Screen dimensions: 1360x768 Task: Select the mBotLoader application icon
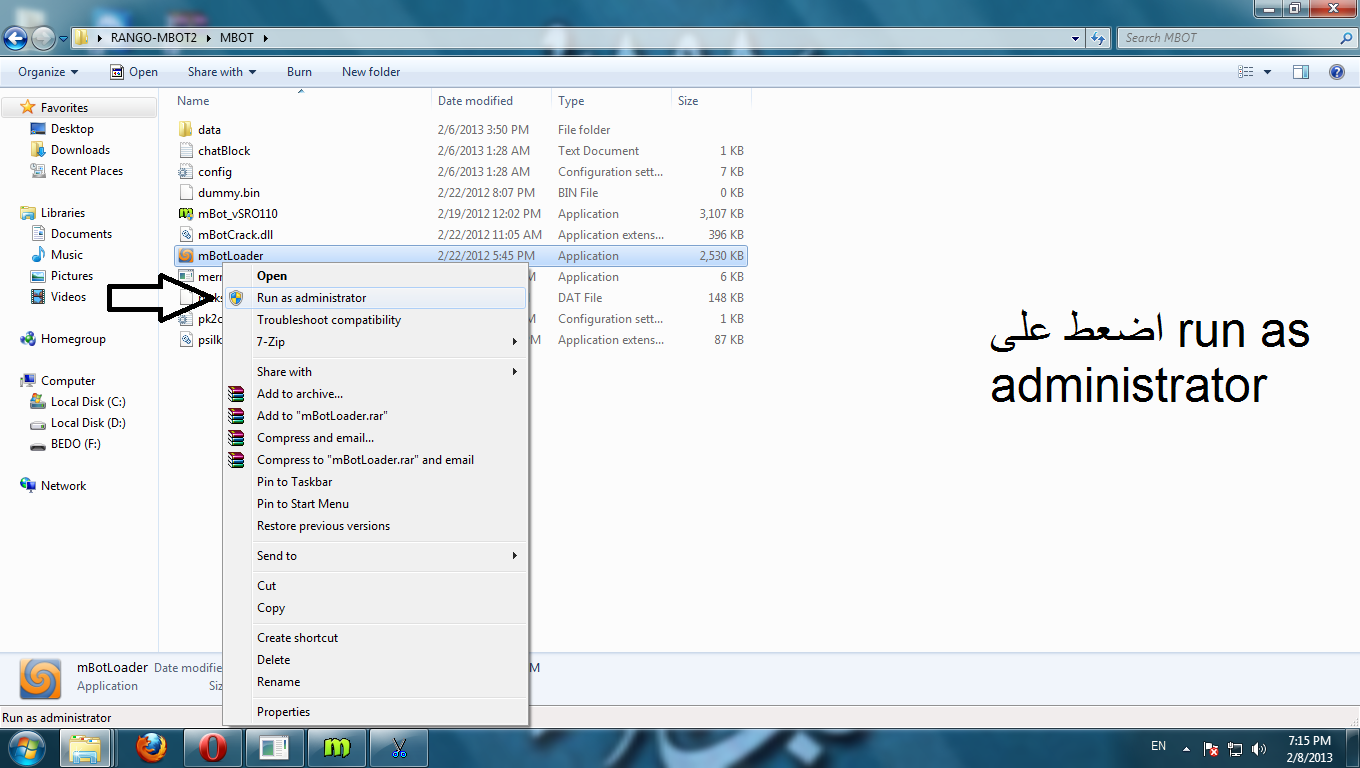[185, 256]
